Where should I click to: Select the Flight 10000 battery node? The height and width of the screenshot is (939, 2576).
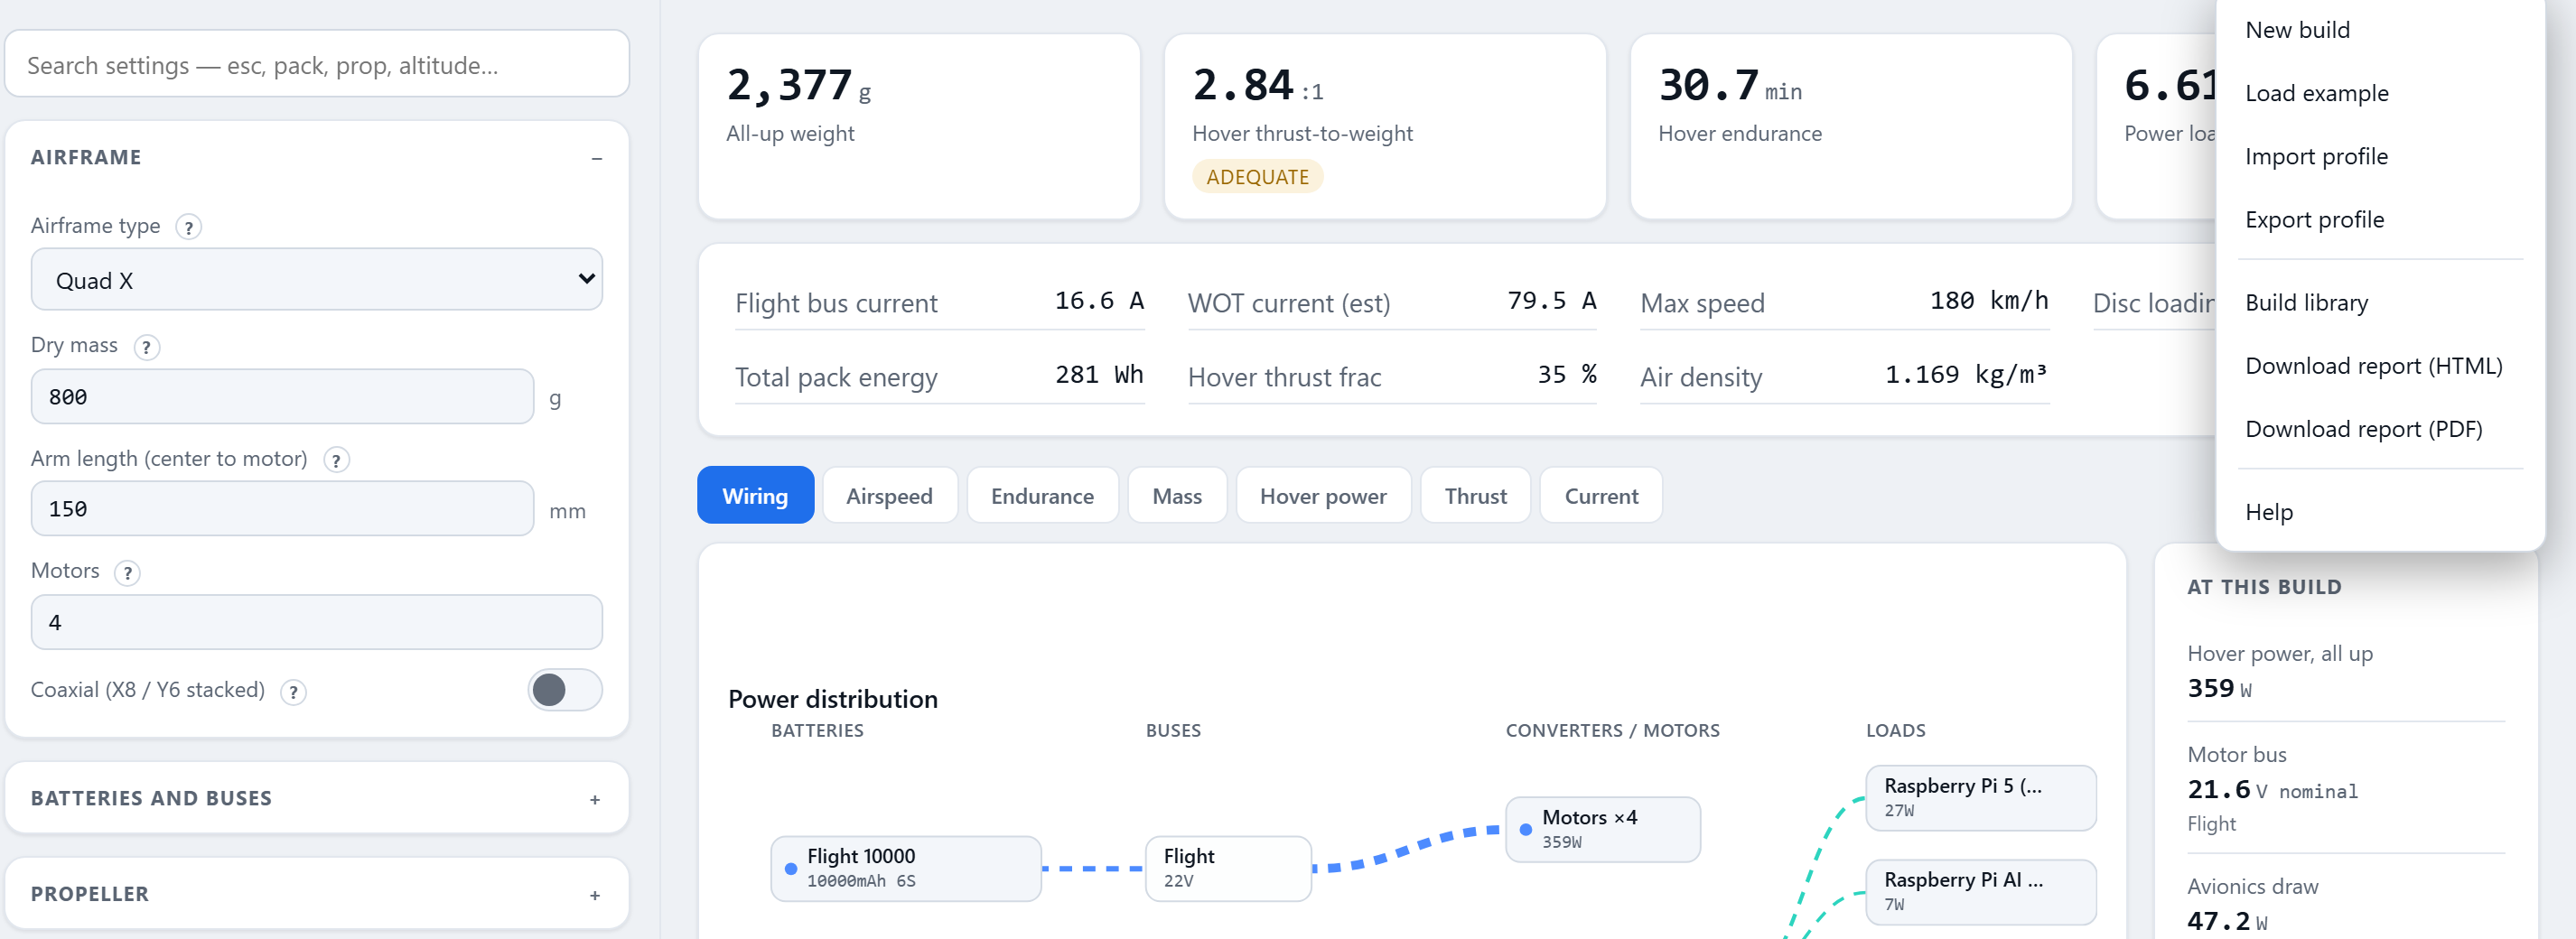[906, 868]
